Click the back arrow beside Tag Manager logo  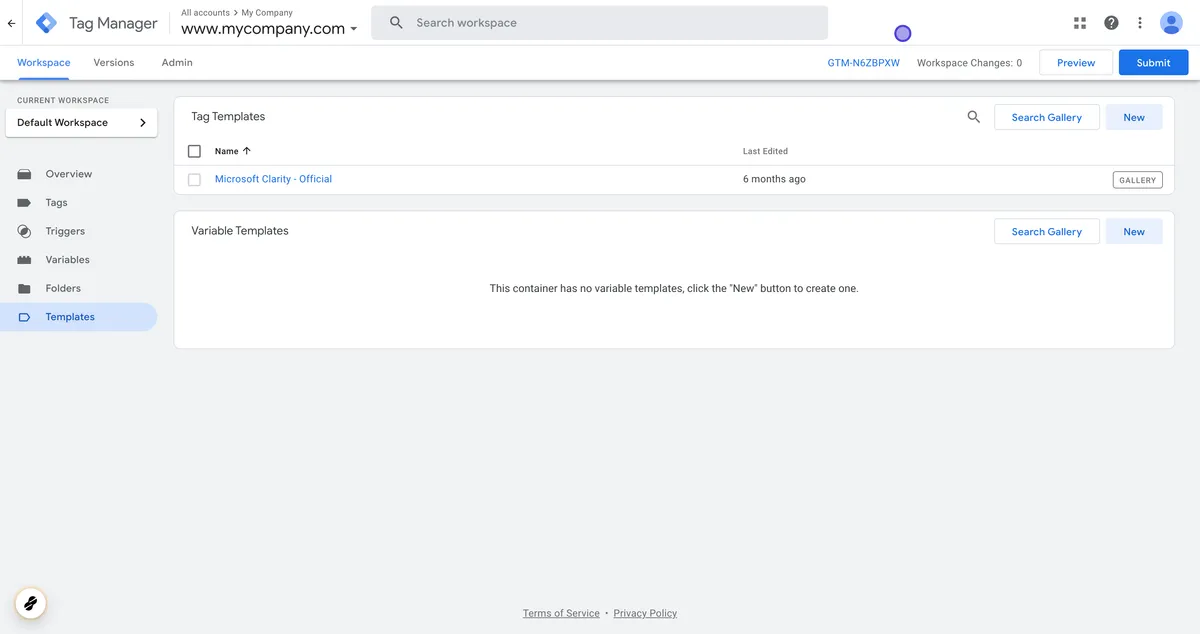(x=11, y=23)
